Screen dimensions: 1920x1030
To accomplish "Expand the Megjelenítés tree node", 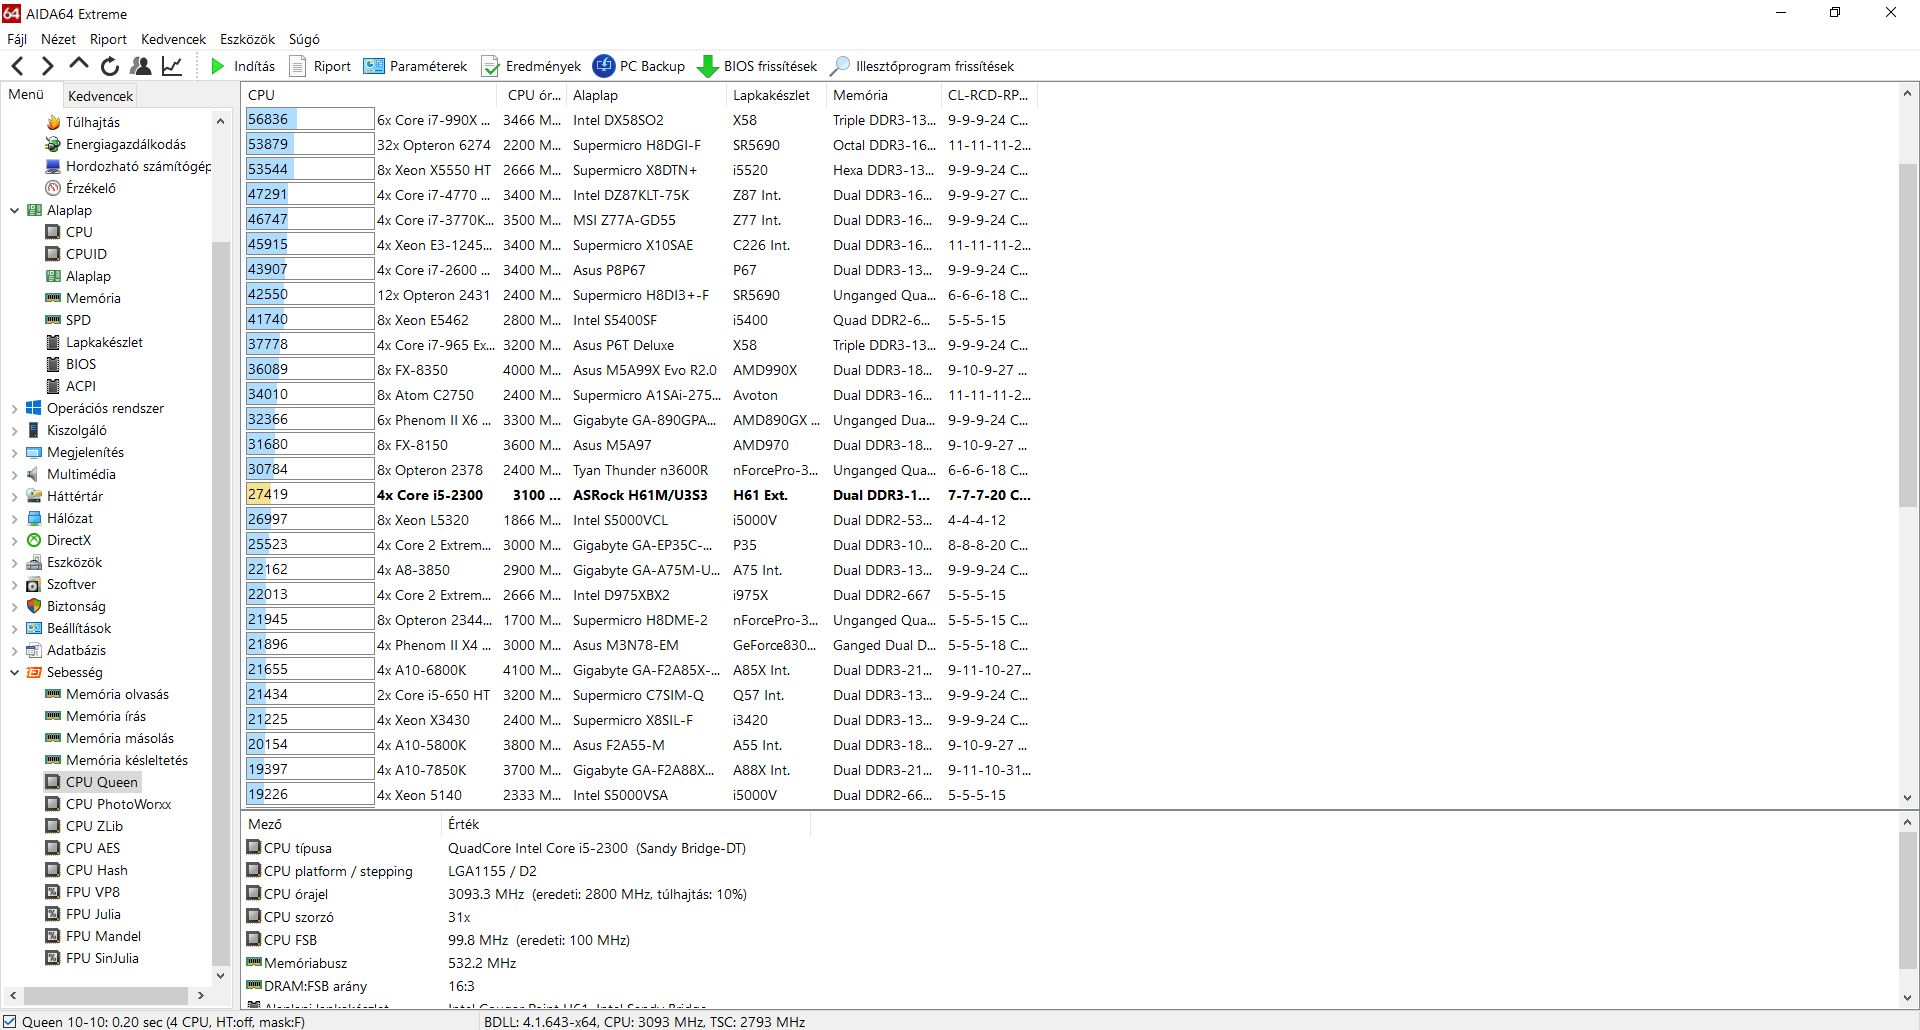I will pyautogui.click(x=14, y=452).
